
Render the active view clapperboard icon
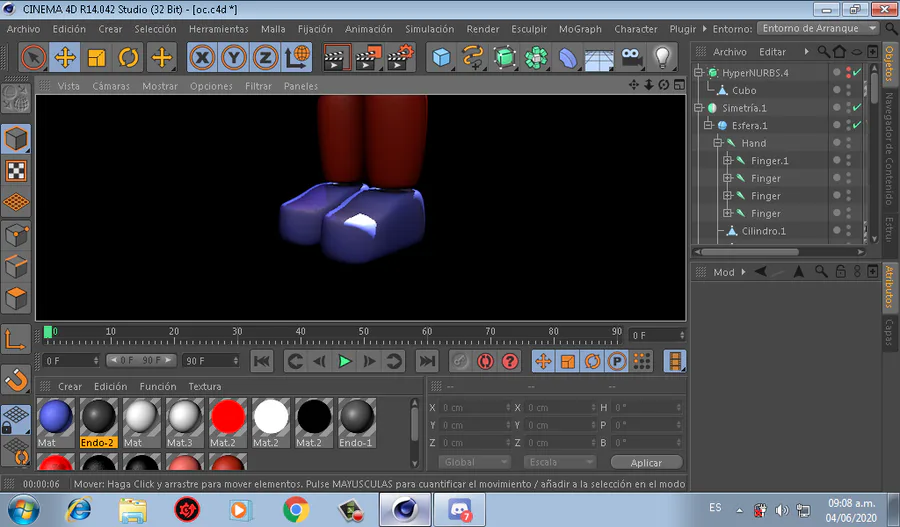[x=336, y=57]
